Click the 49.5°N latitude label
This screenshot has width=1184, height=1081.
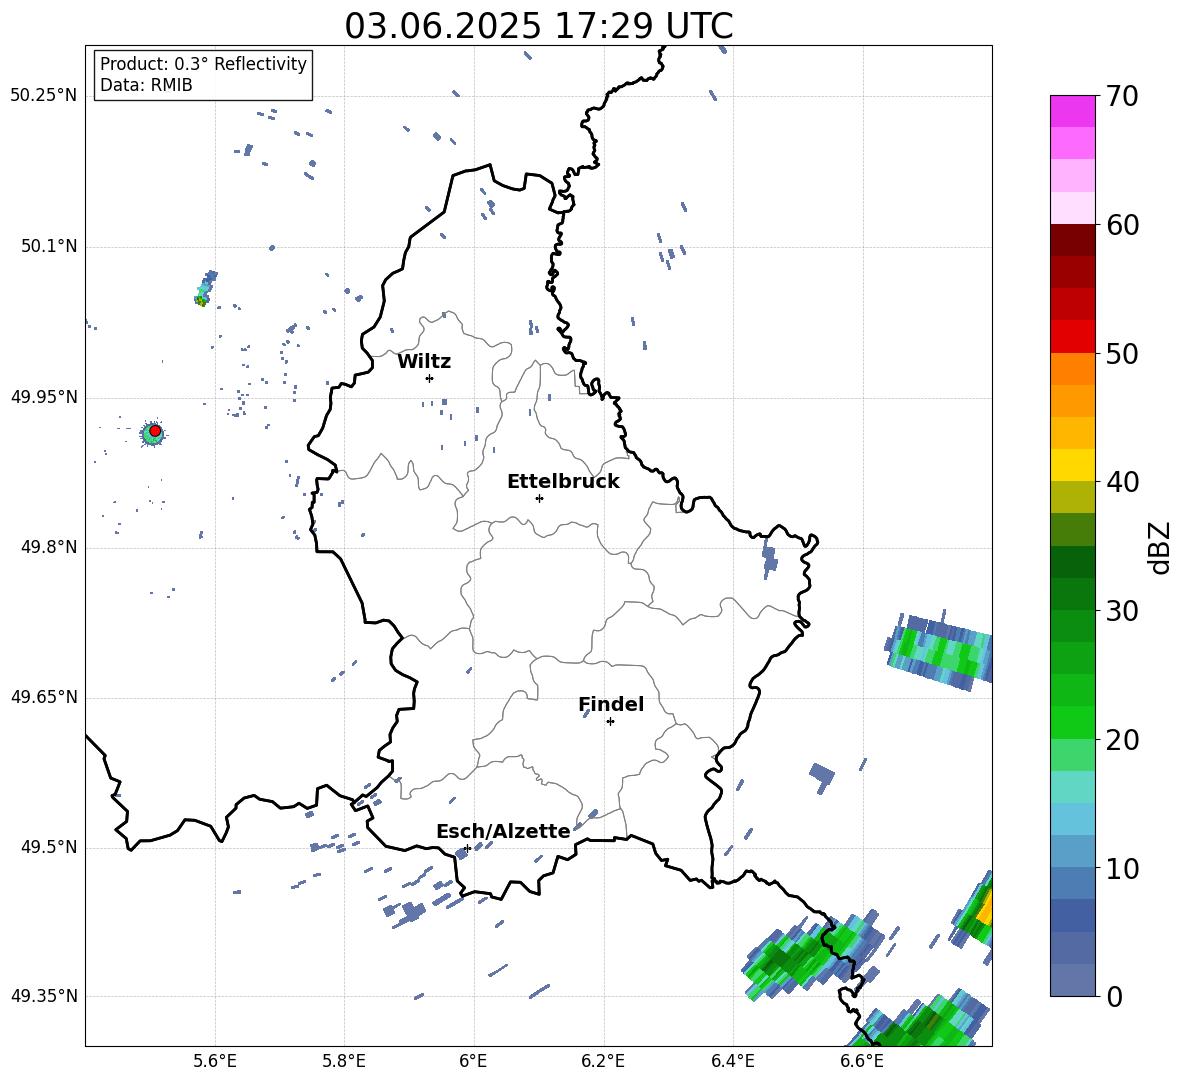tap(49, 847)
